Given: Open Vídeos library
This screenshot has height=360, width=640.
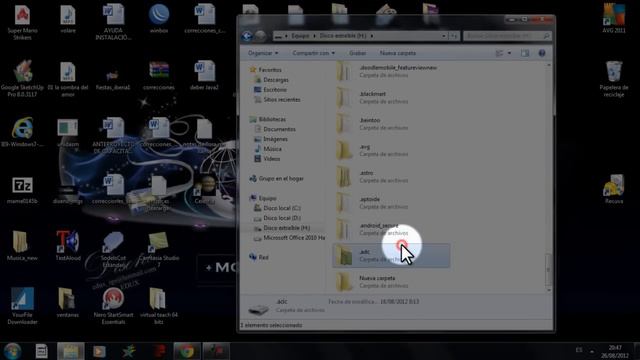Looking at the screenshot, I should (271, 159).
